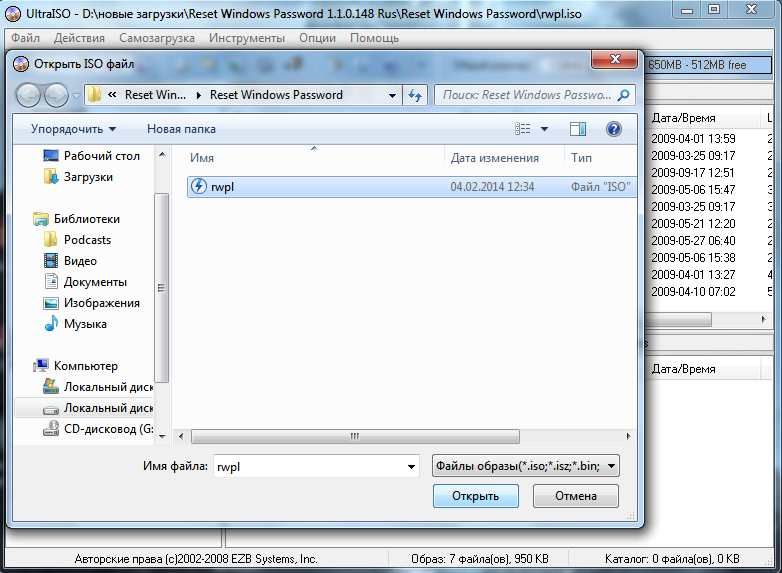Open the Файлы образы file type dropdown
This screenshot has height=573, width=782.
click(526, 466)
